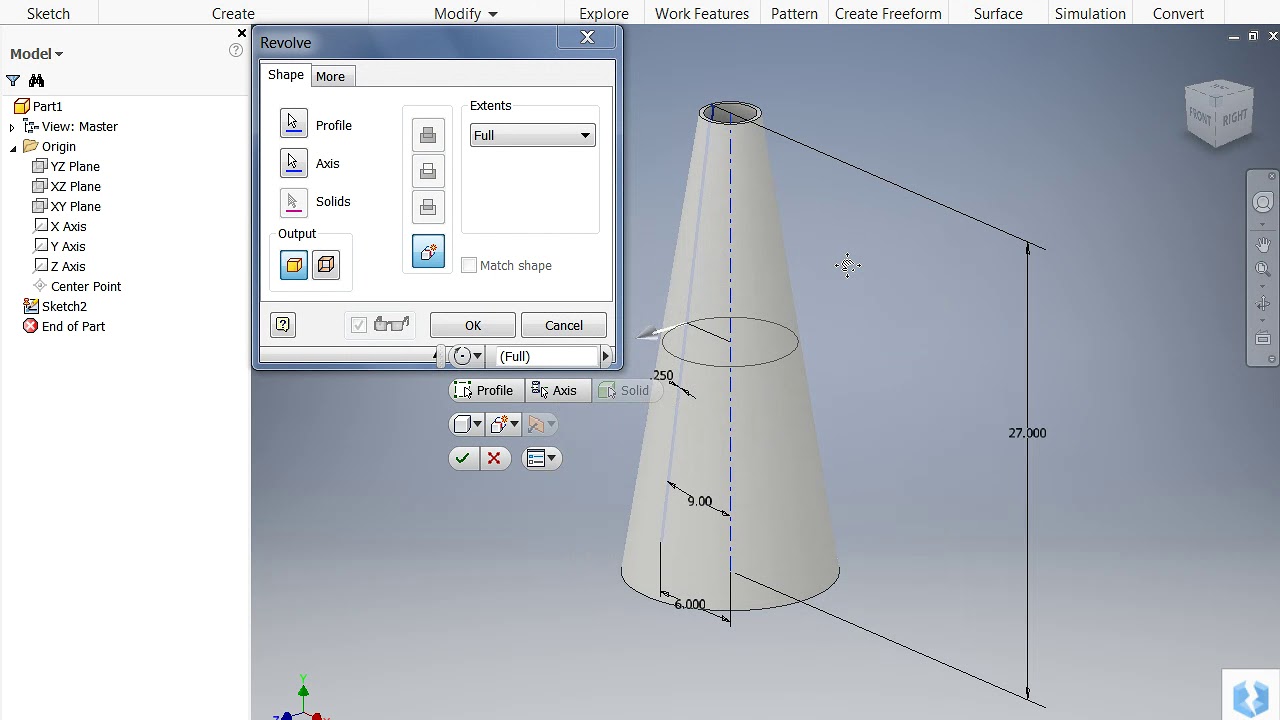Screen dimensions: 1280x720
Task: Open the Model browser dropdown arrow
Action: point(59,54)
